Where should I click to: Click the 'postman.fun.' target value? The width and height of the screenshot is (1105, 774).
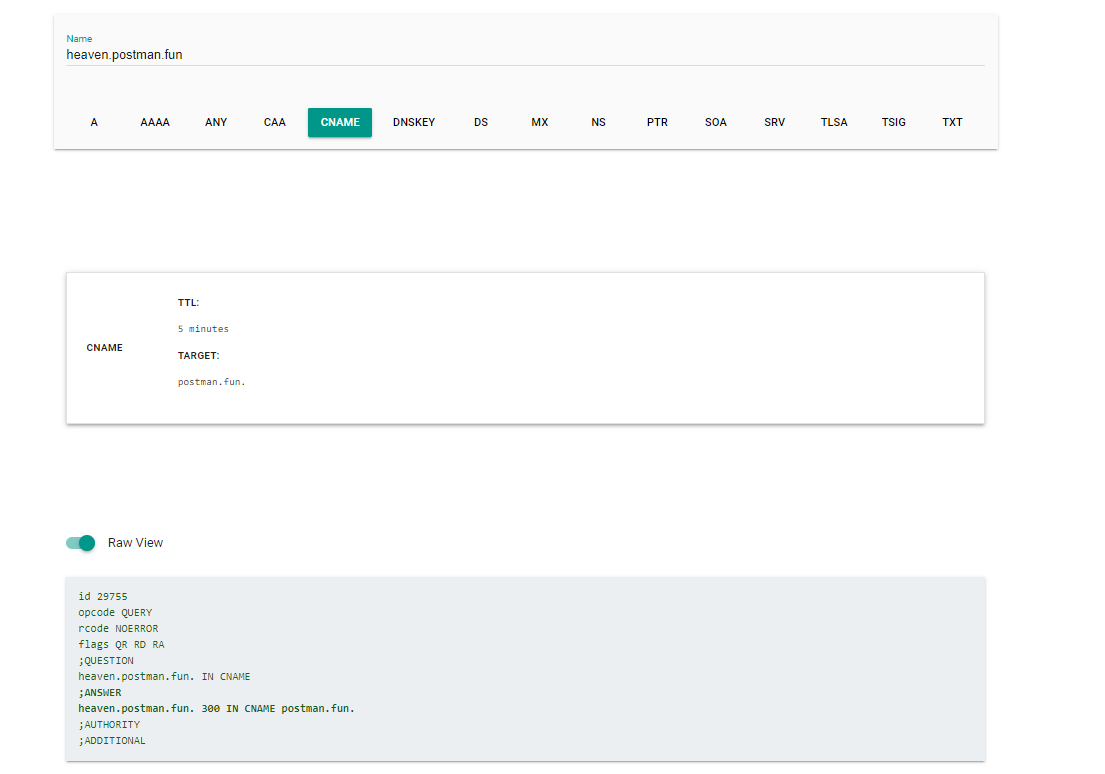click(211, 381)
